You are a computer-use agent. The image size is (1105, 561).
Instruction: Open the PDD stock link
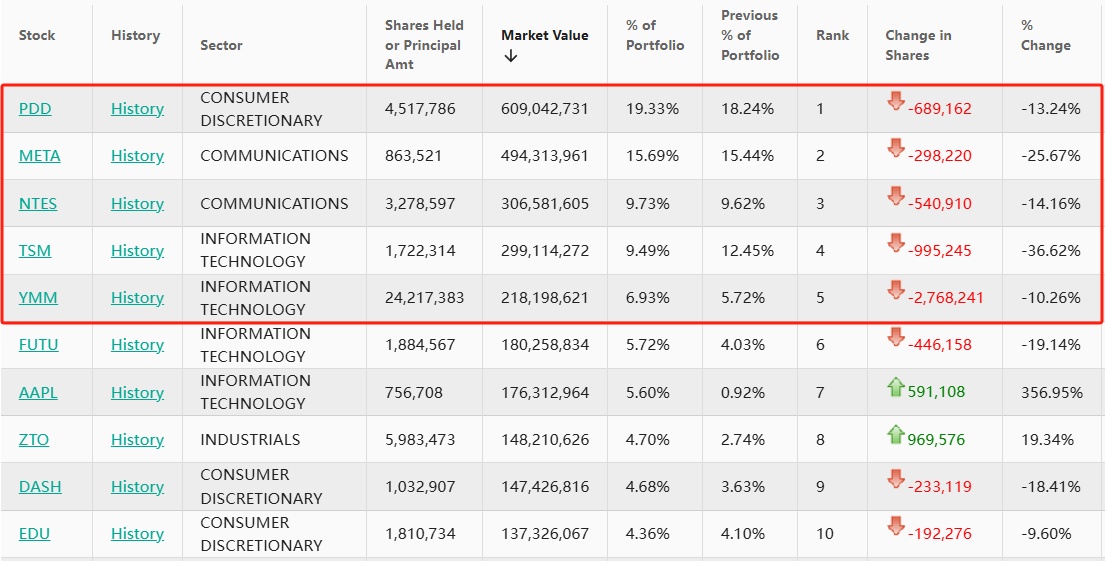pos(35,108)
